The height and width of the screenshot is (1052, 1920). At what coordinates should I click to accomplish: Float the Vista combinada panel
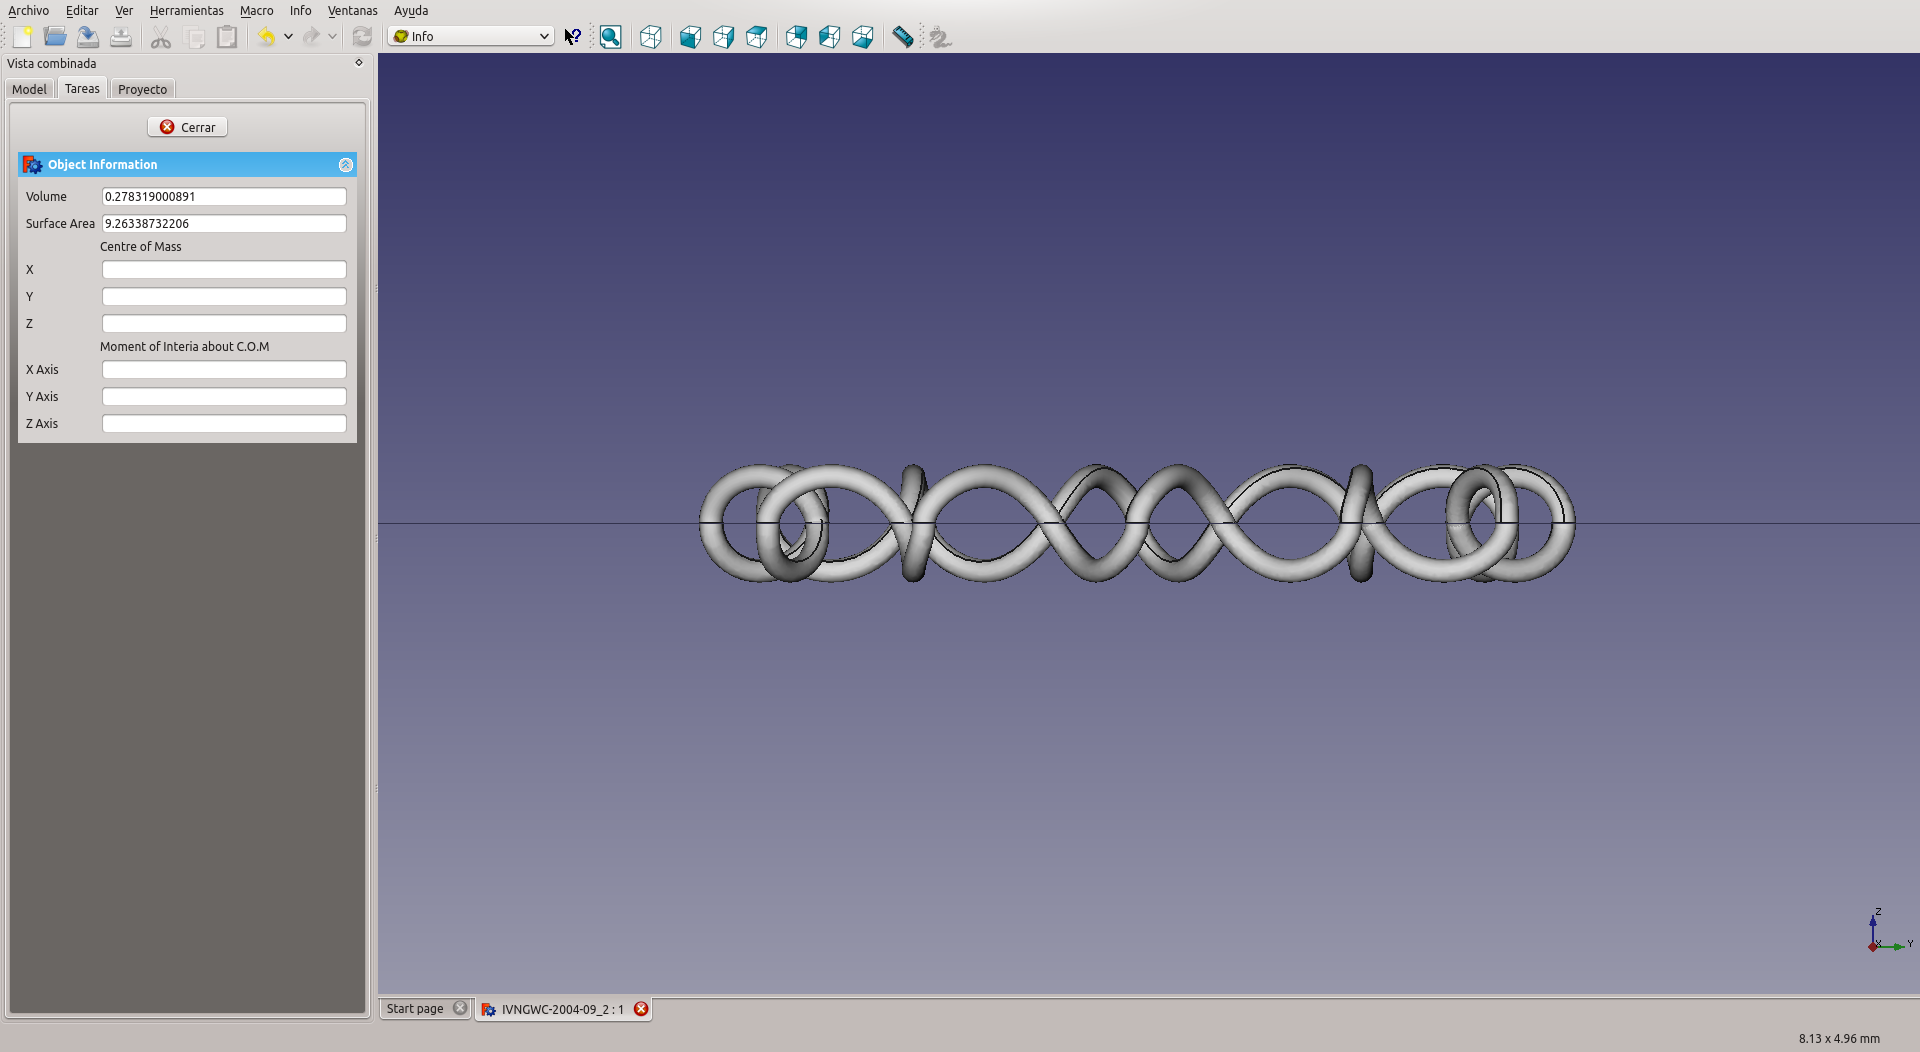(x=359, y=62)
